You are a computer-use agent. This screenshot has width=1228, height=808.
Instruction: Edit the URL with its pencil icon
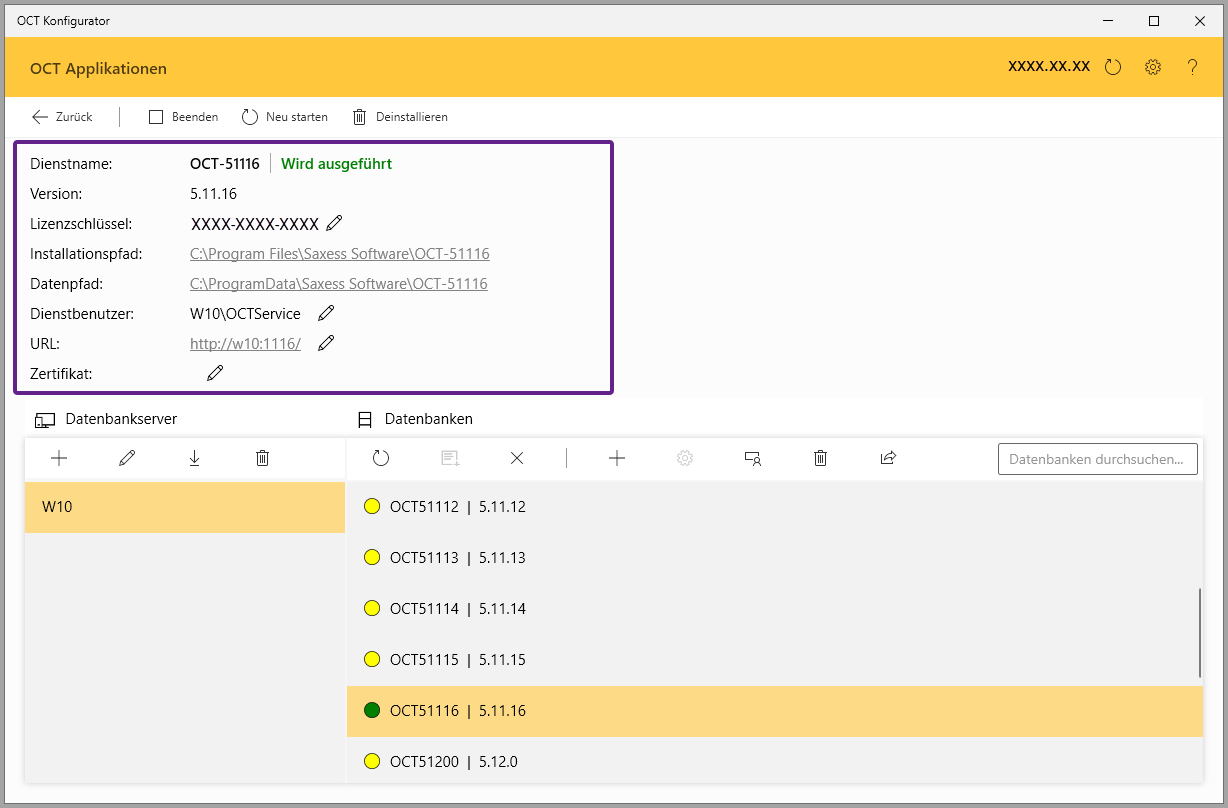[x=326, y=343]
